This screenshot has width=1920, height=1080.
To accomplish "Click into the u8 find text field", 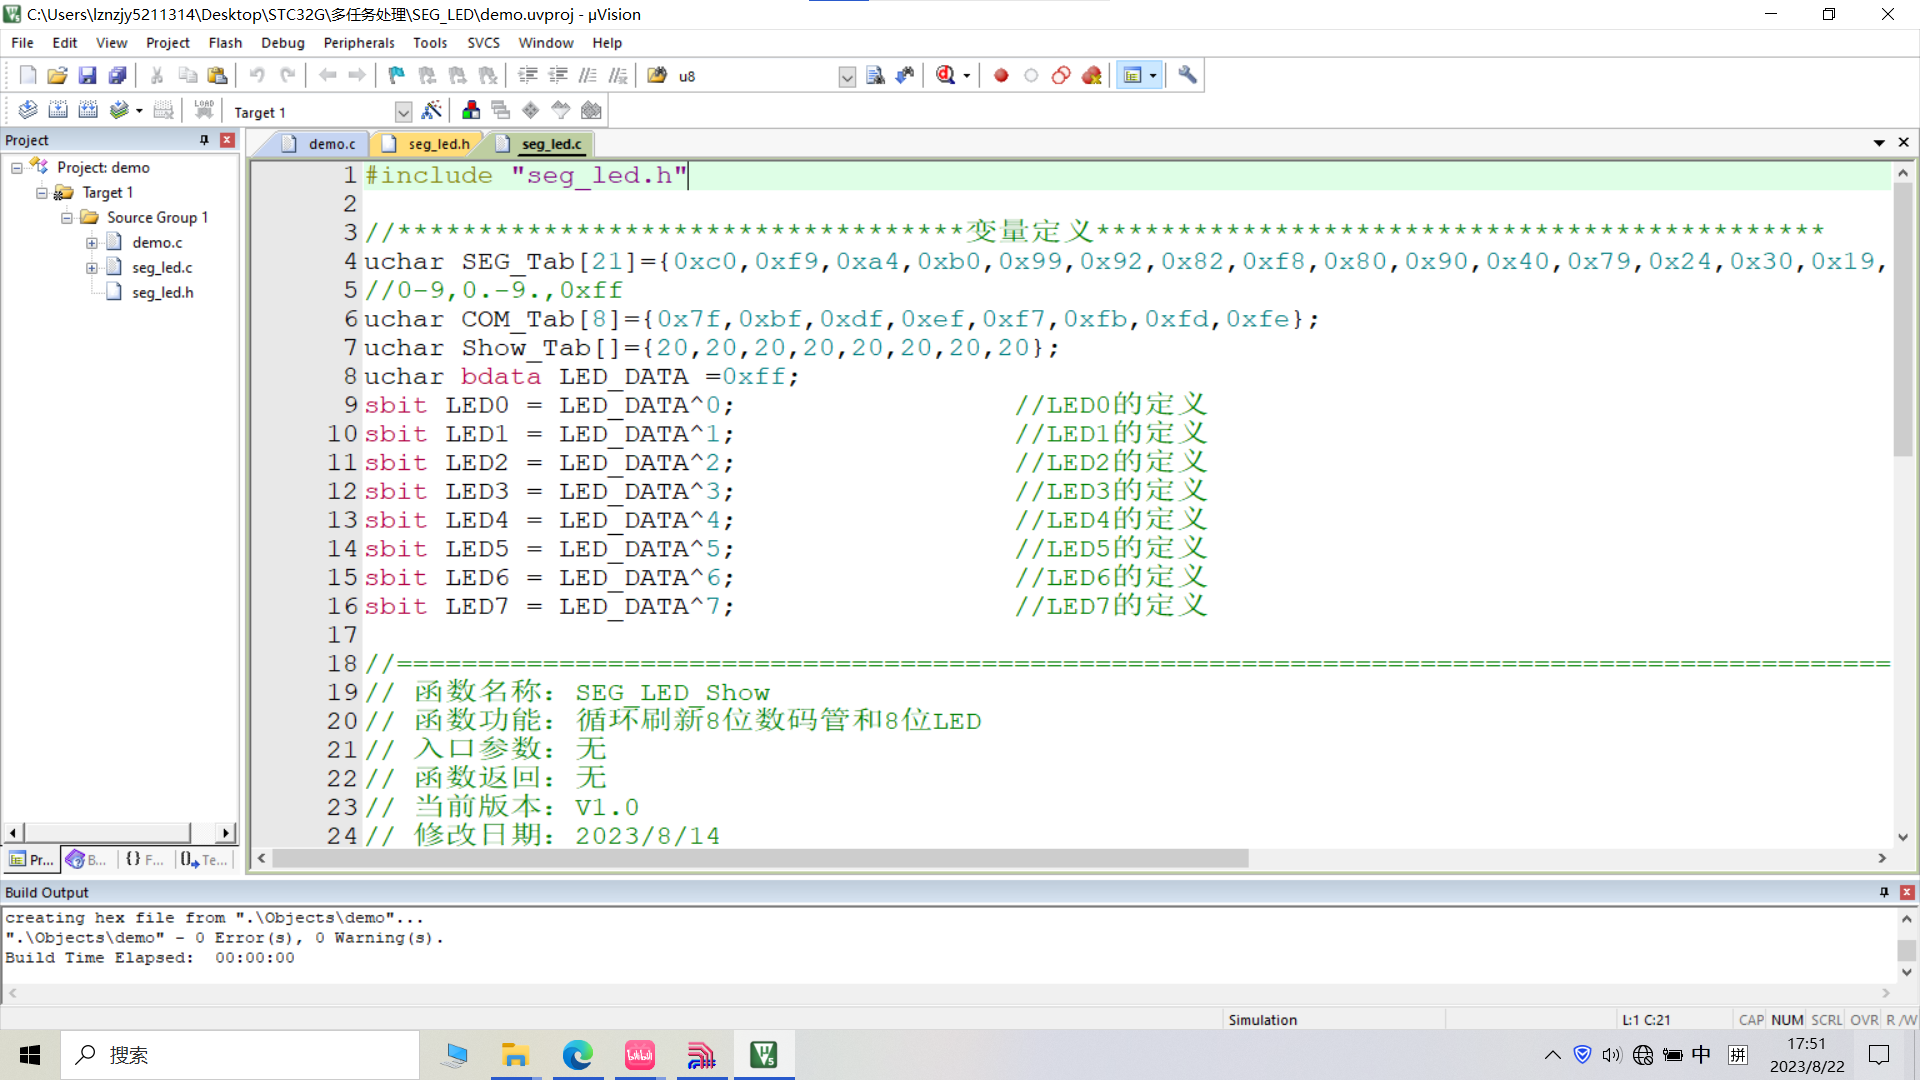I will (756, 76).
